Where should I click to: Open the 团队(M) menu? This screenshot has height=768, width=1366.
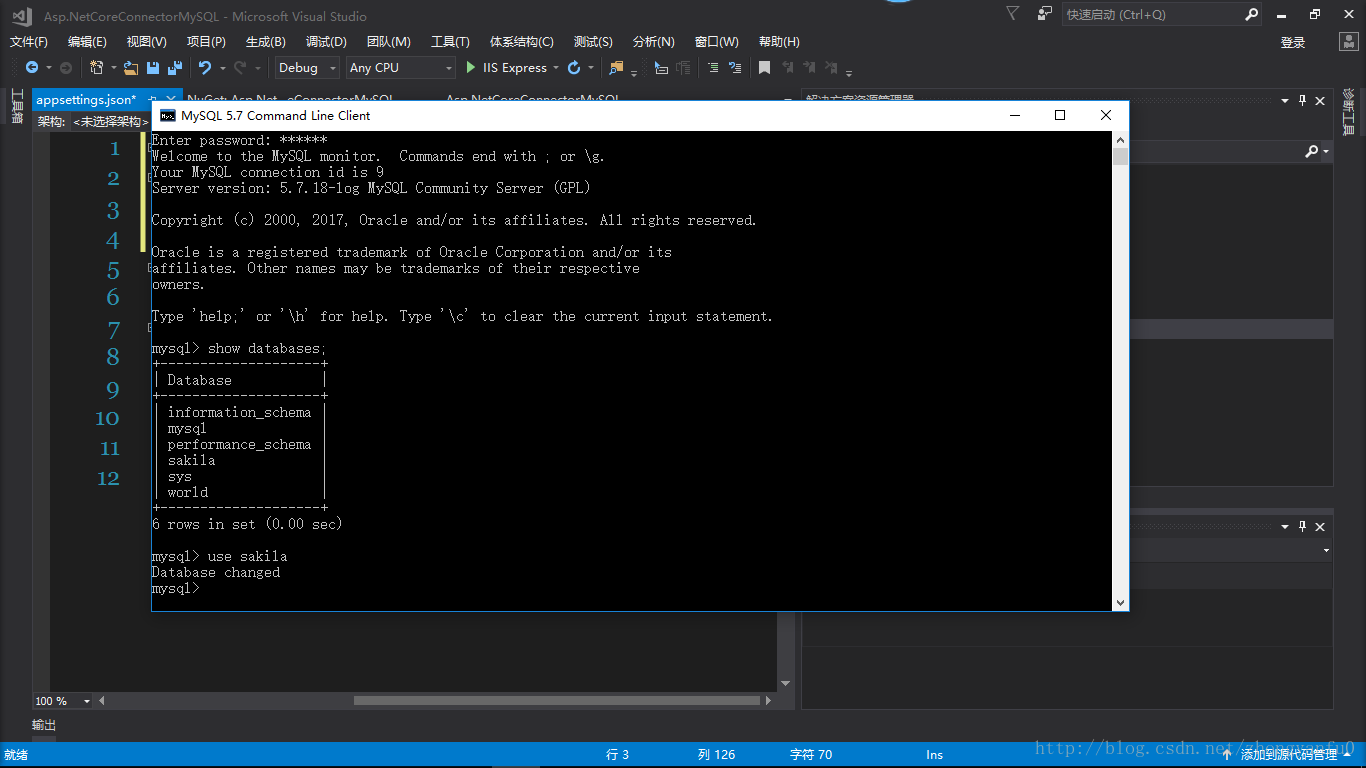click(389, 42)
